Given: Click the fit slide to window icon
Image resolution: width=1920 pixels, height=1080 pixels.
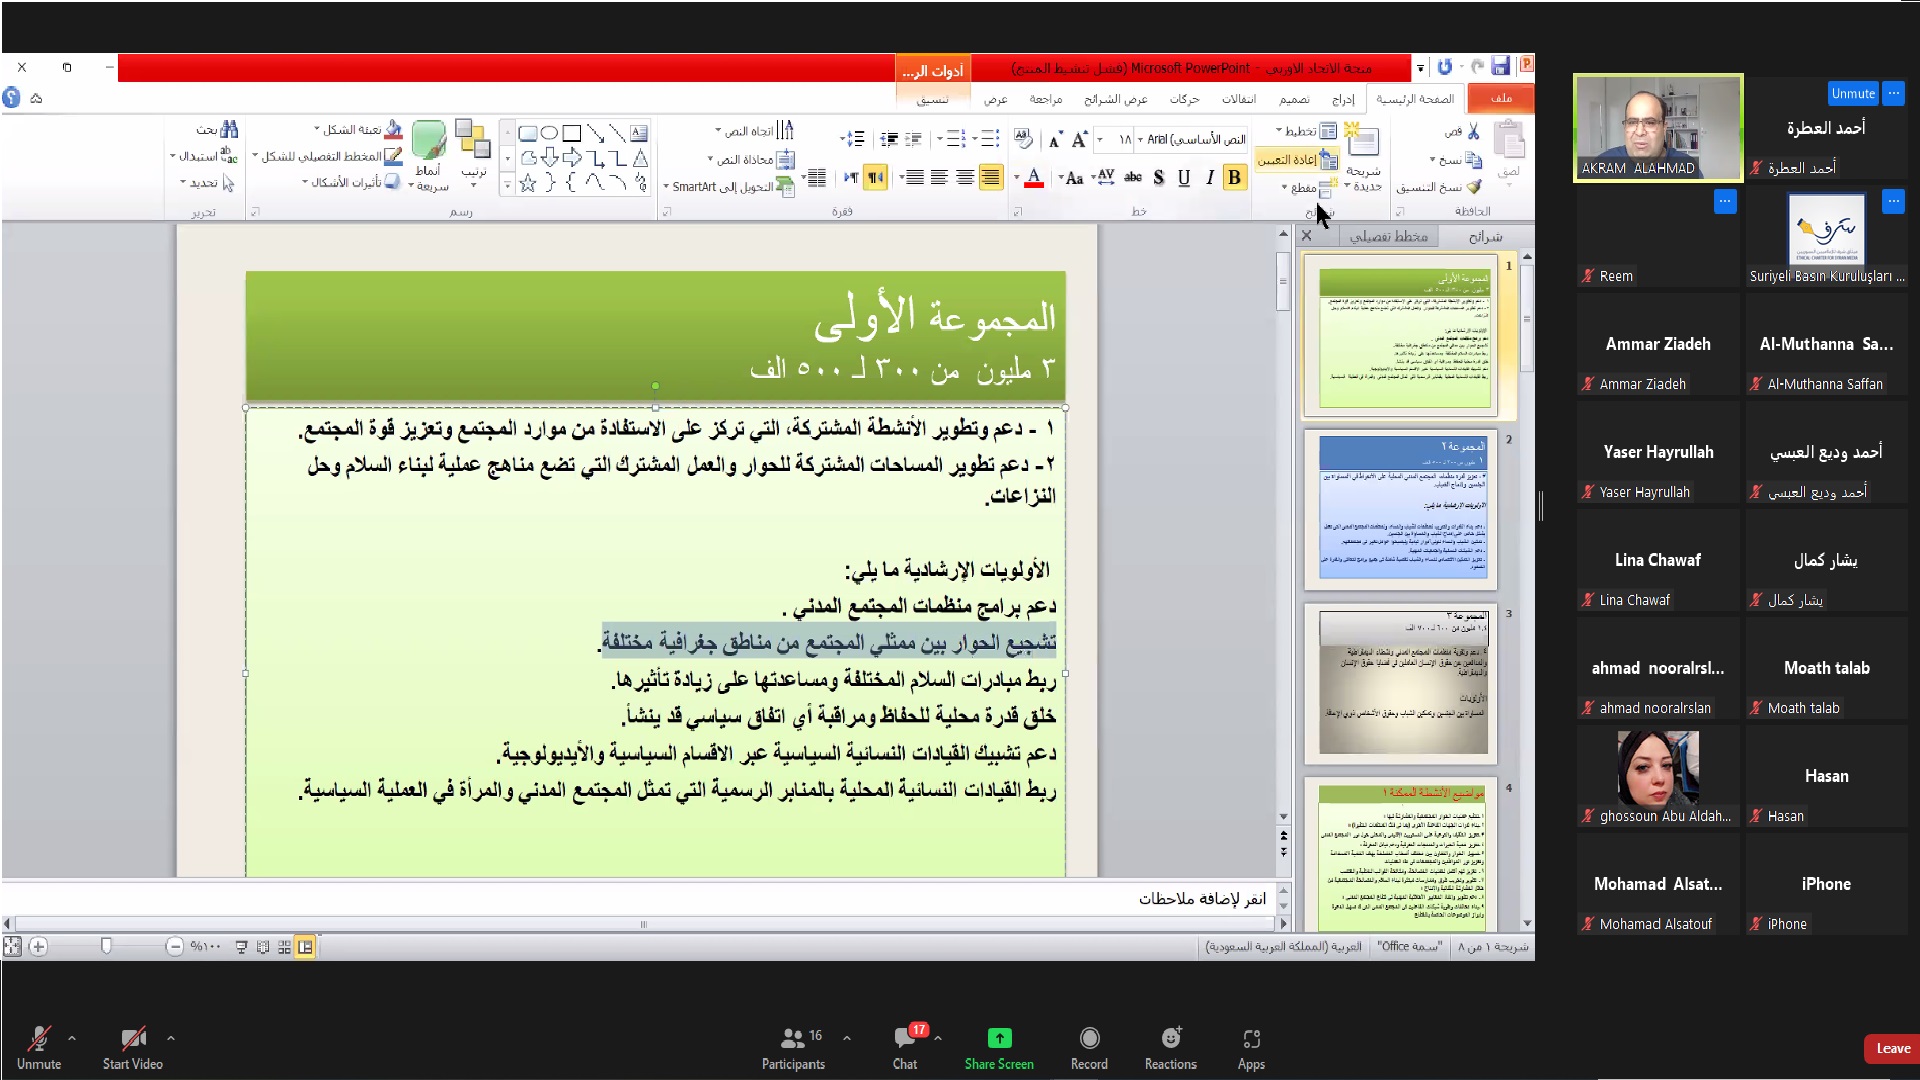Looking at the screenshot, I should [12, 946].
